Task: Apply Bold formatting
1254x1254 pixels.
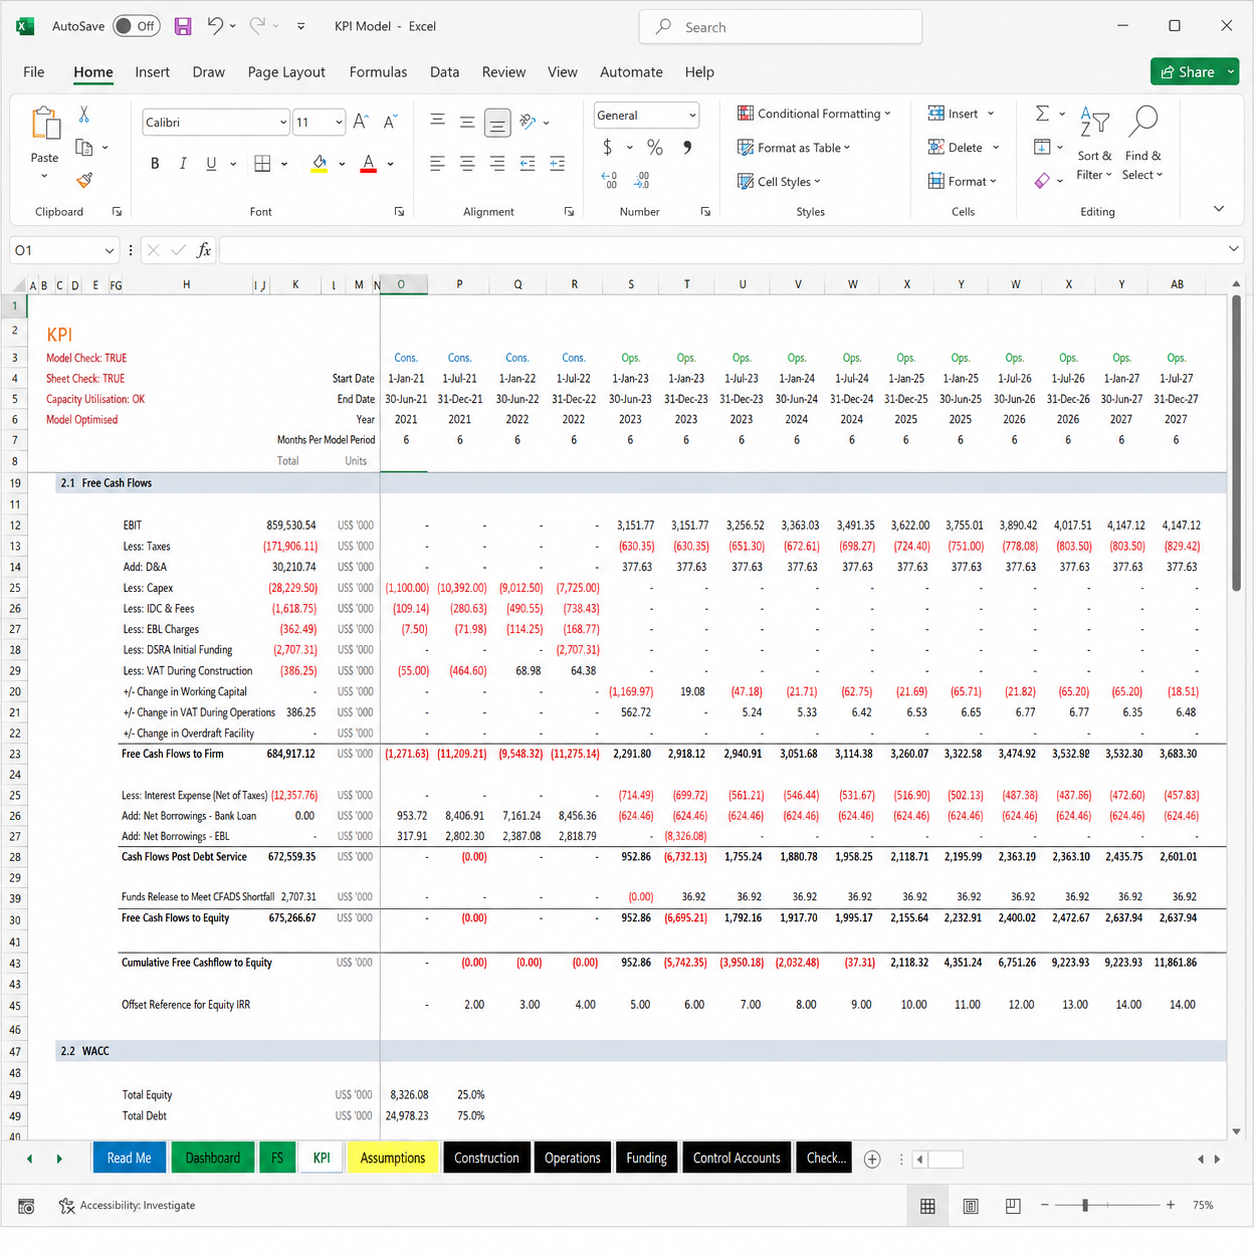Action: [155, 163]
